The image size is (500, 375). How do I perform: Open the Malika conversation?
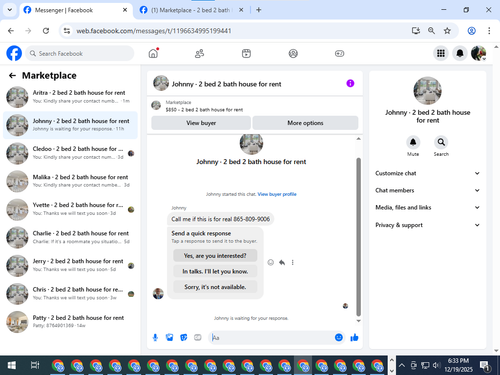(70, 181)
